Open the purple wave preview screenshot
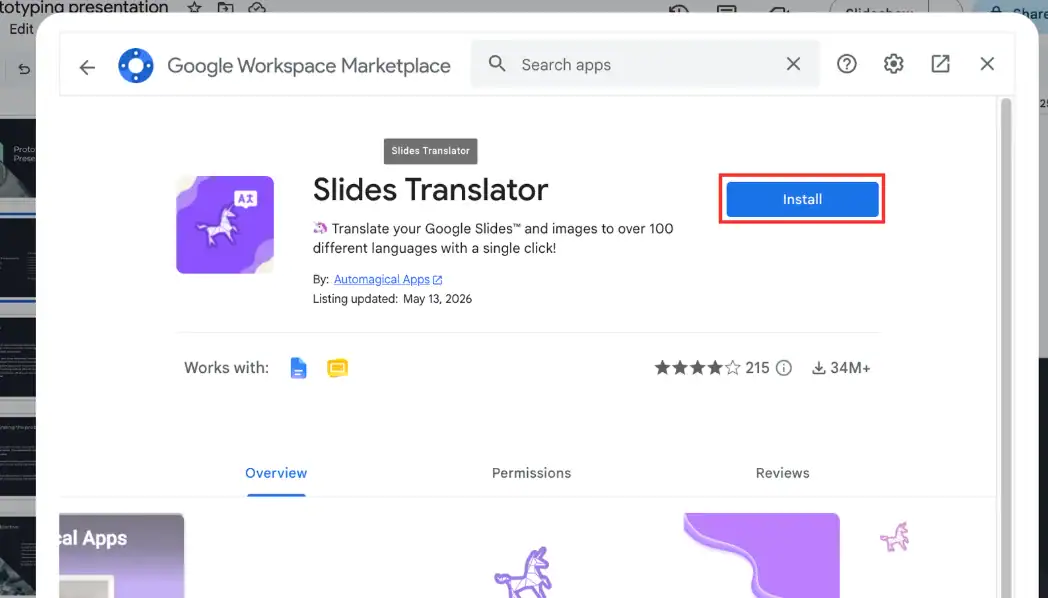The width and height of the screenshot is (1048, 598). pyautogui.click(x=761, y=555)
